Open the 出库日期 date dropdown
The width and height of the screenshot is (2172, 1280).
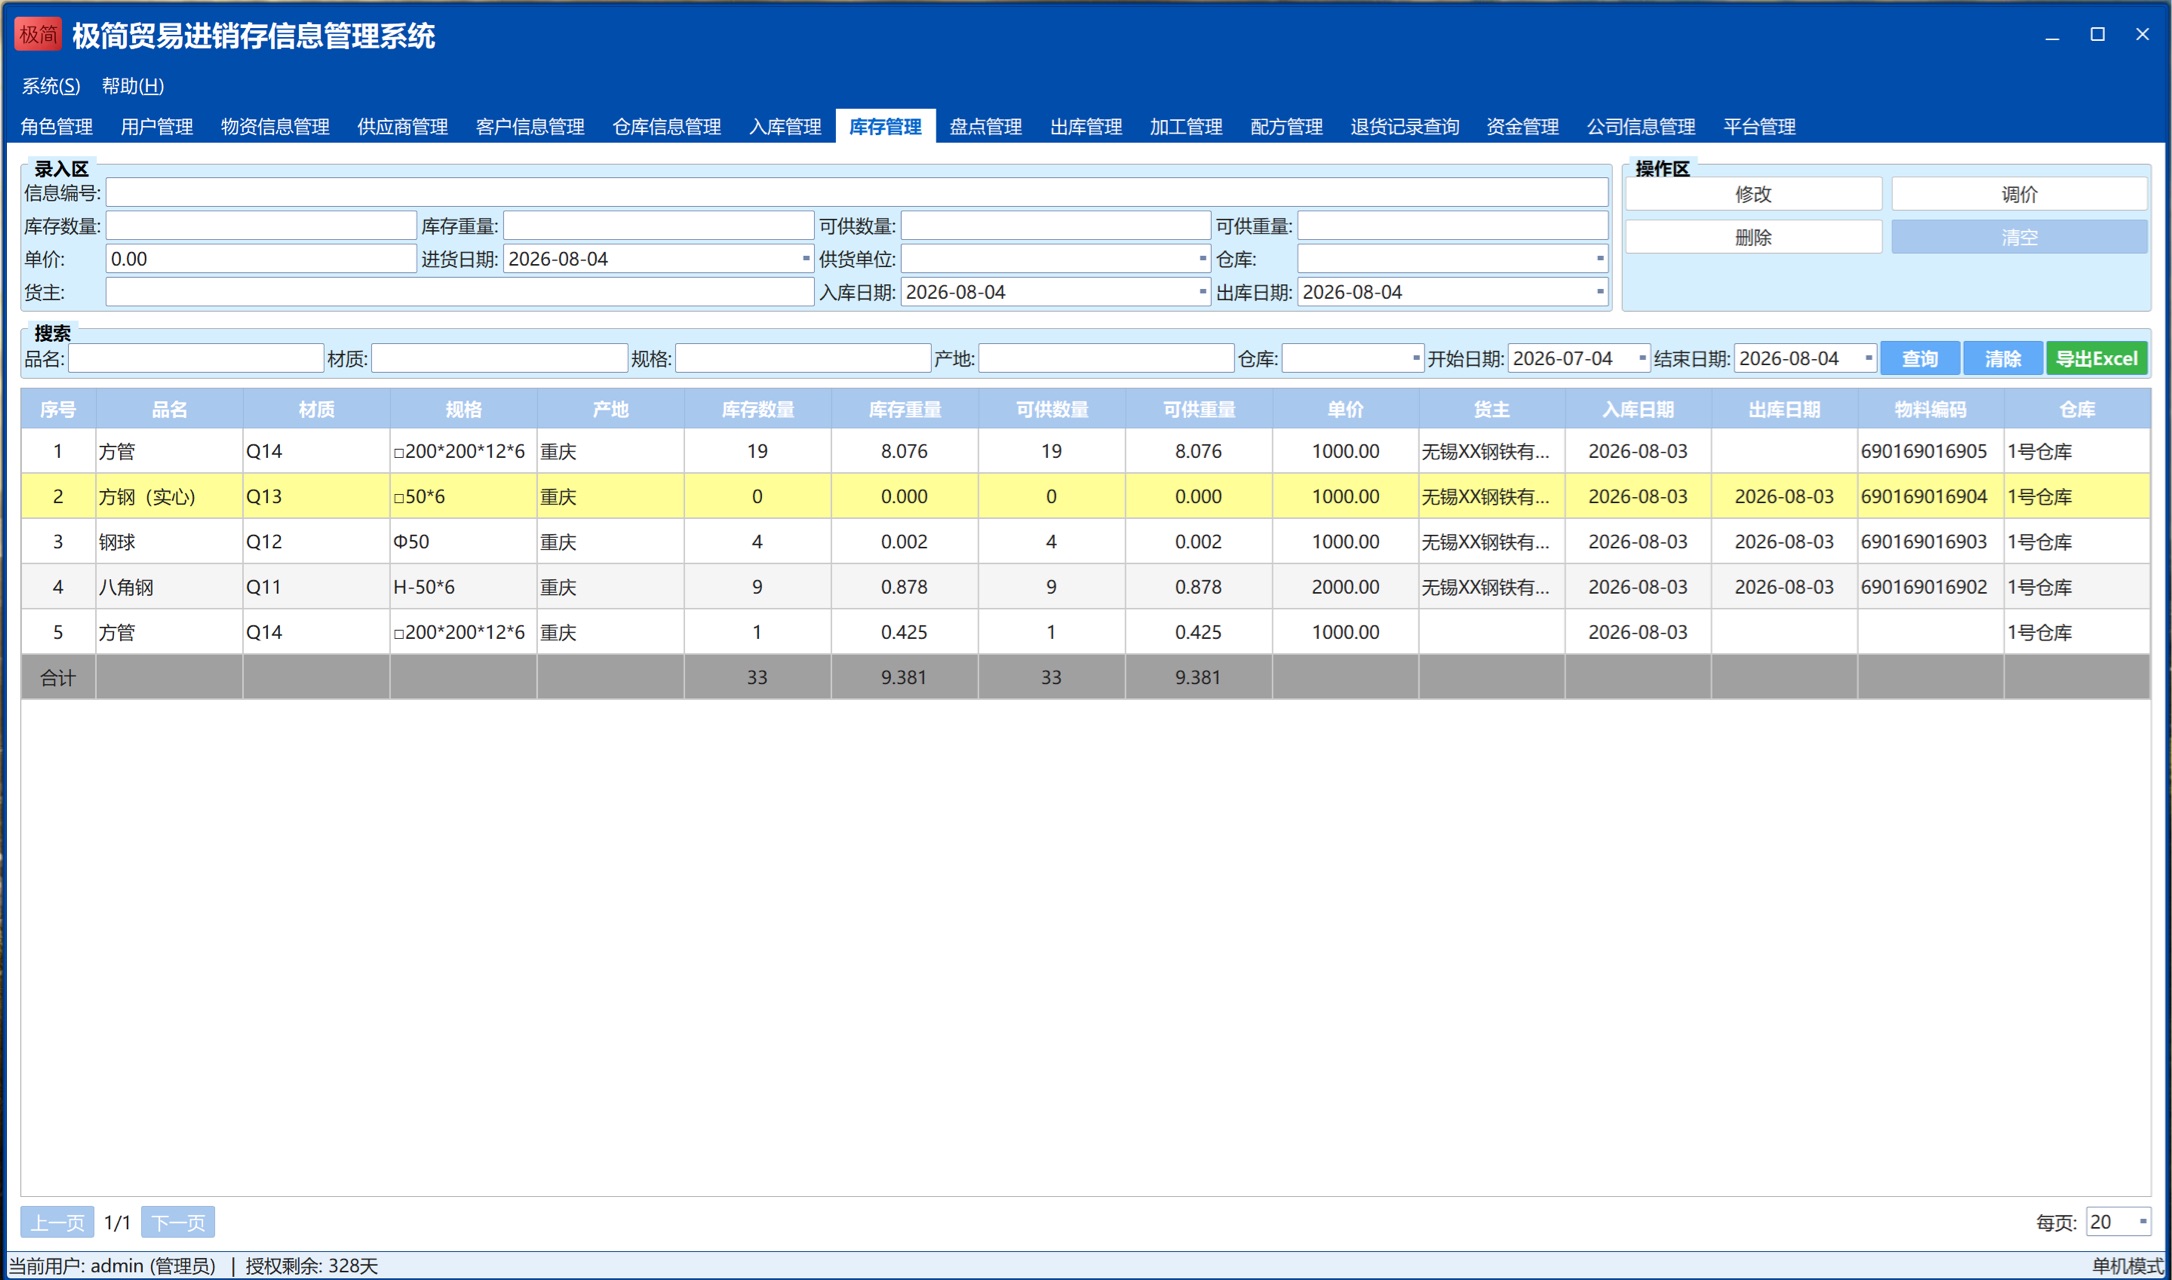(1600, 292)
